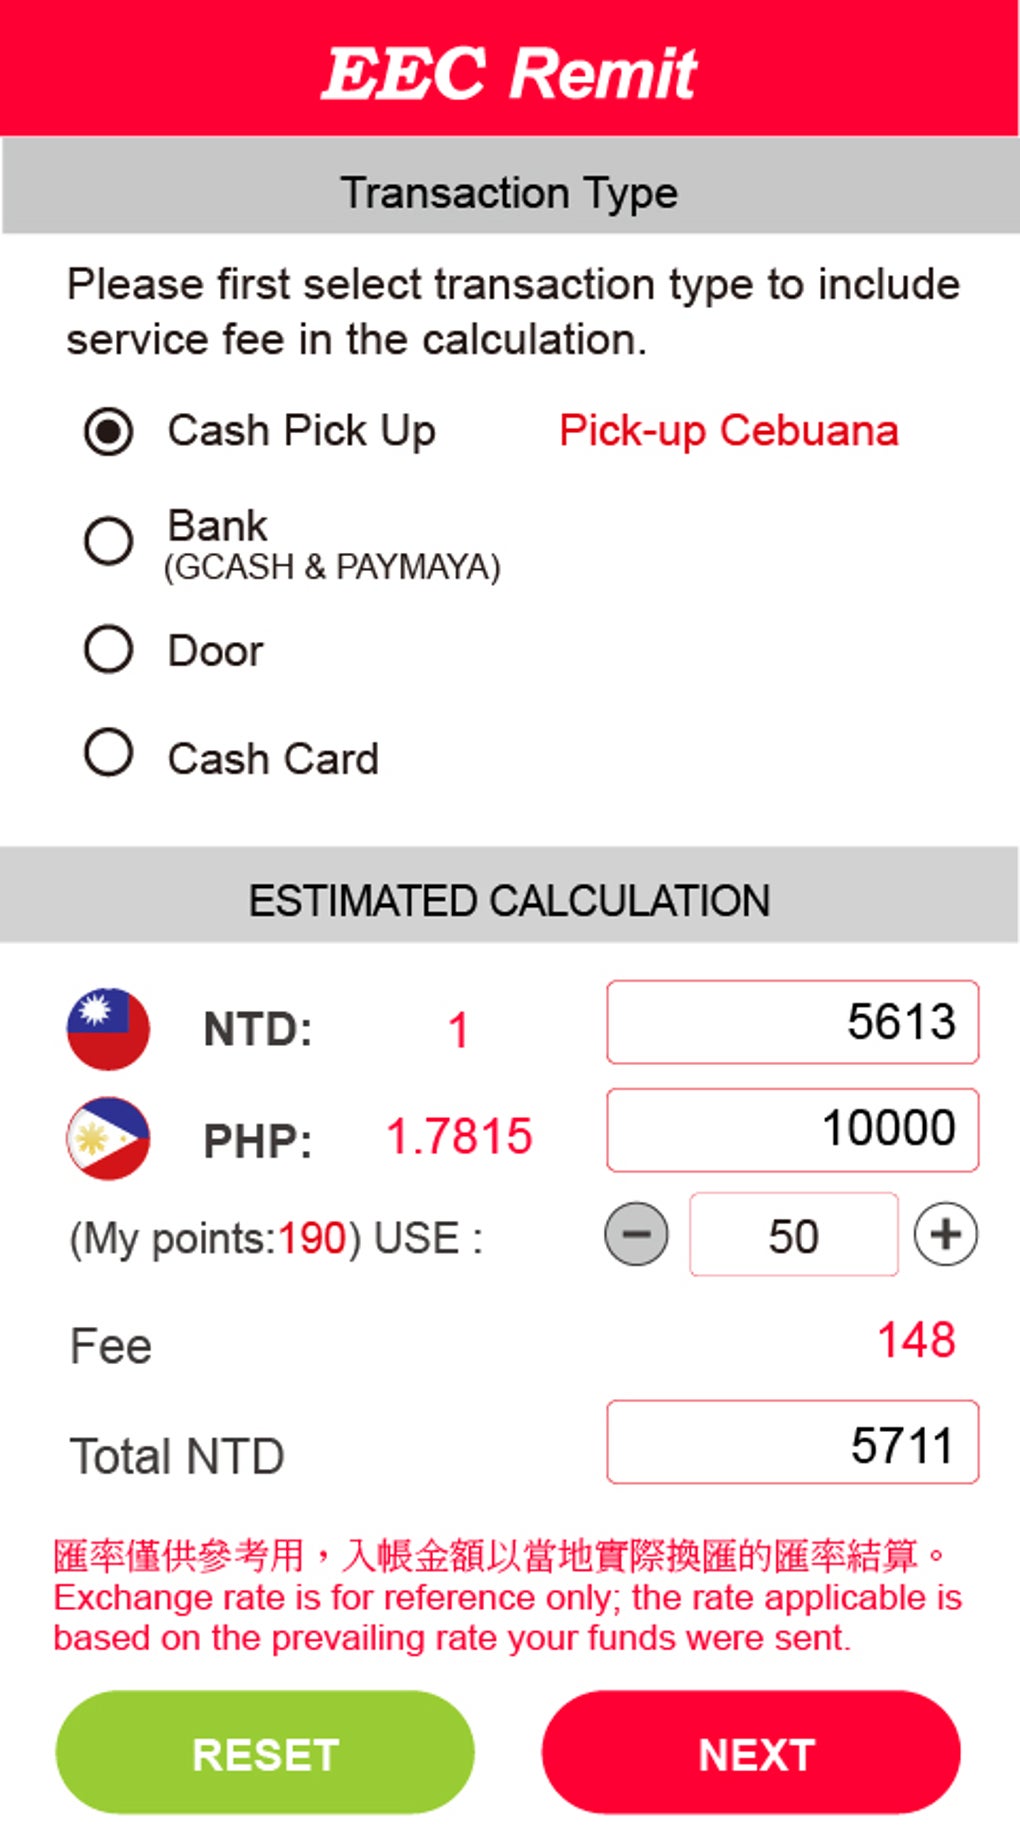Click the Philippines flag icon
1020x1847 pixels.
108,1138
